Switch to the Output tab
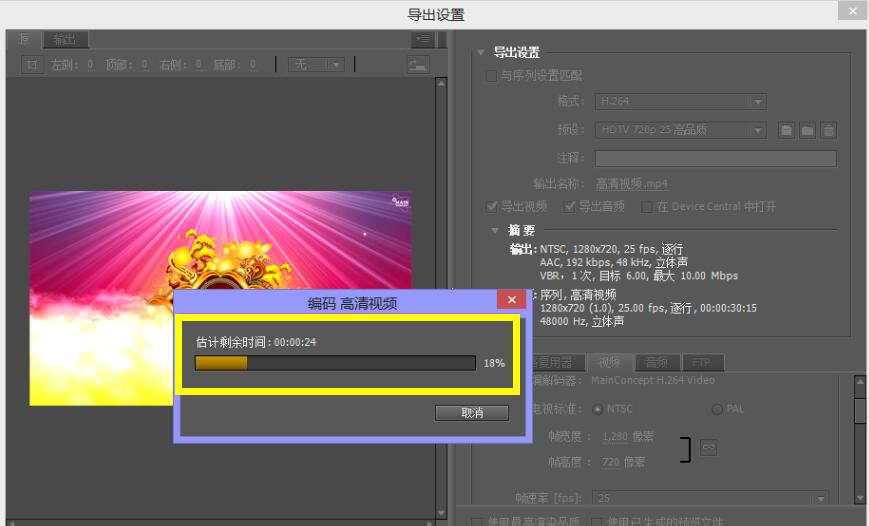This screenshot has height=526, width=869. 65,40
